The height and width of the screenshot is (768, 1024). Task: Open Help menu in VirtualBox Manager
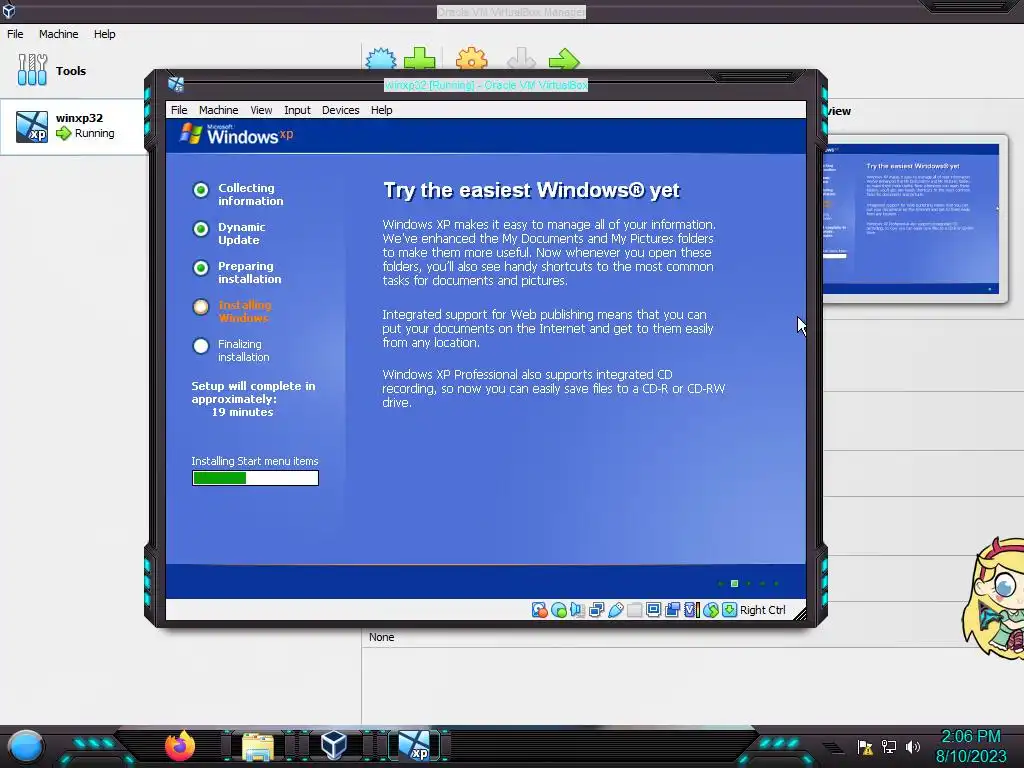[104, 34]
